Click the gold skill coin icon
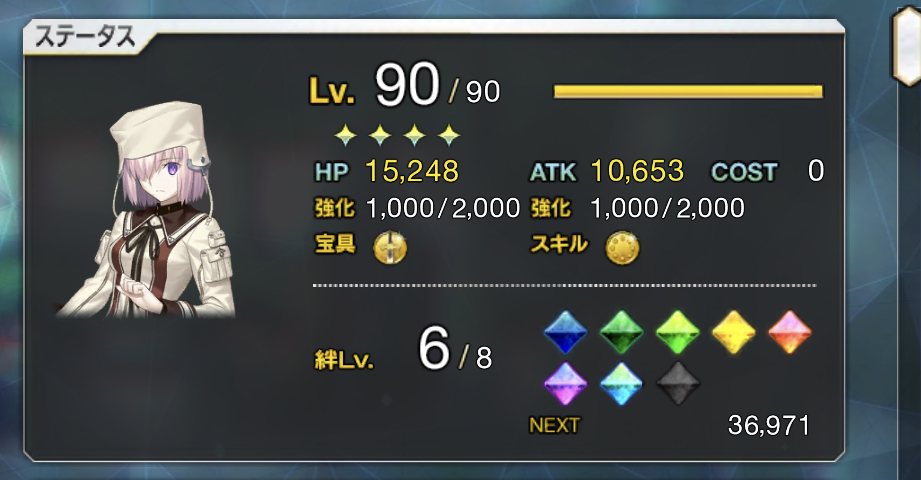The image size is (921, 480). [623, 247]
